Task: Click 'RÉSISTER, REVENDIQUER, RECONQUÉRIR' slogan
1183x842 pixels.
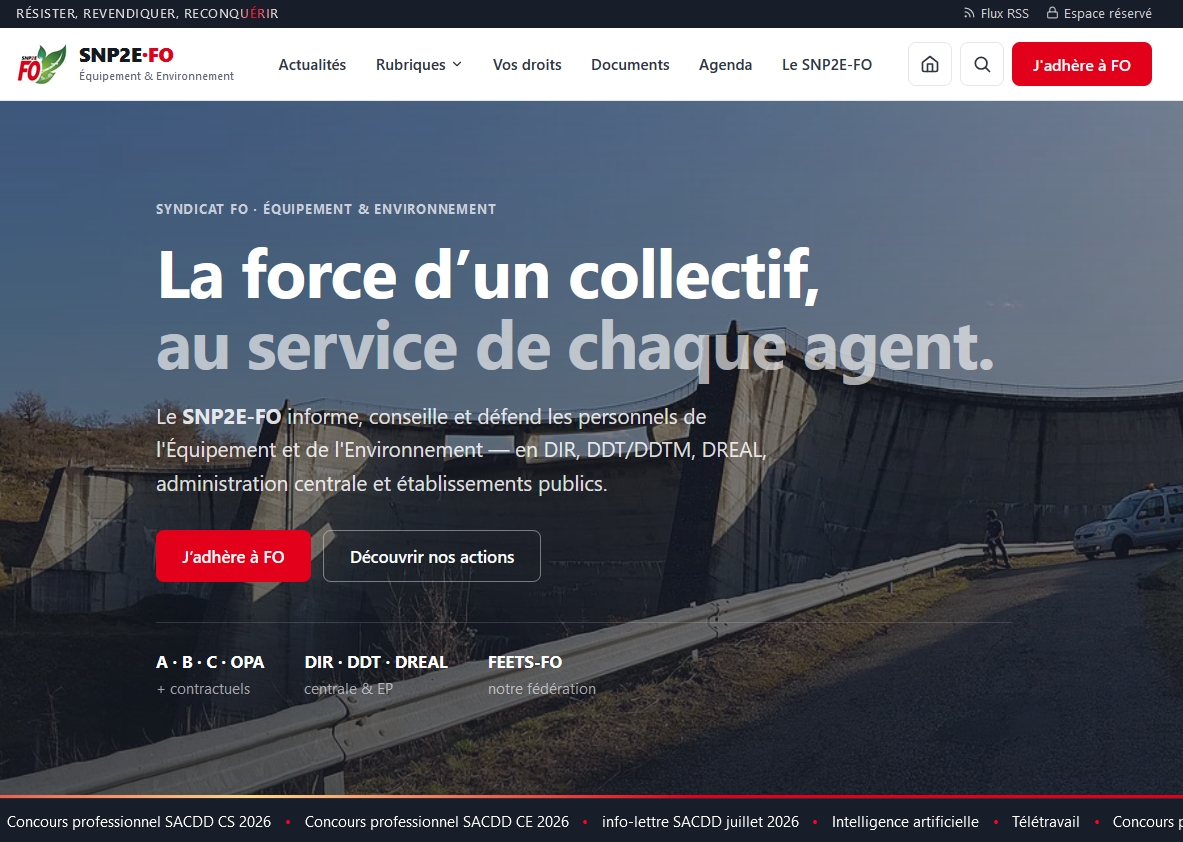Action: tap(147, 14)
